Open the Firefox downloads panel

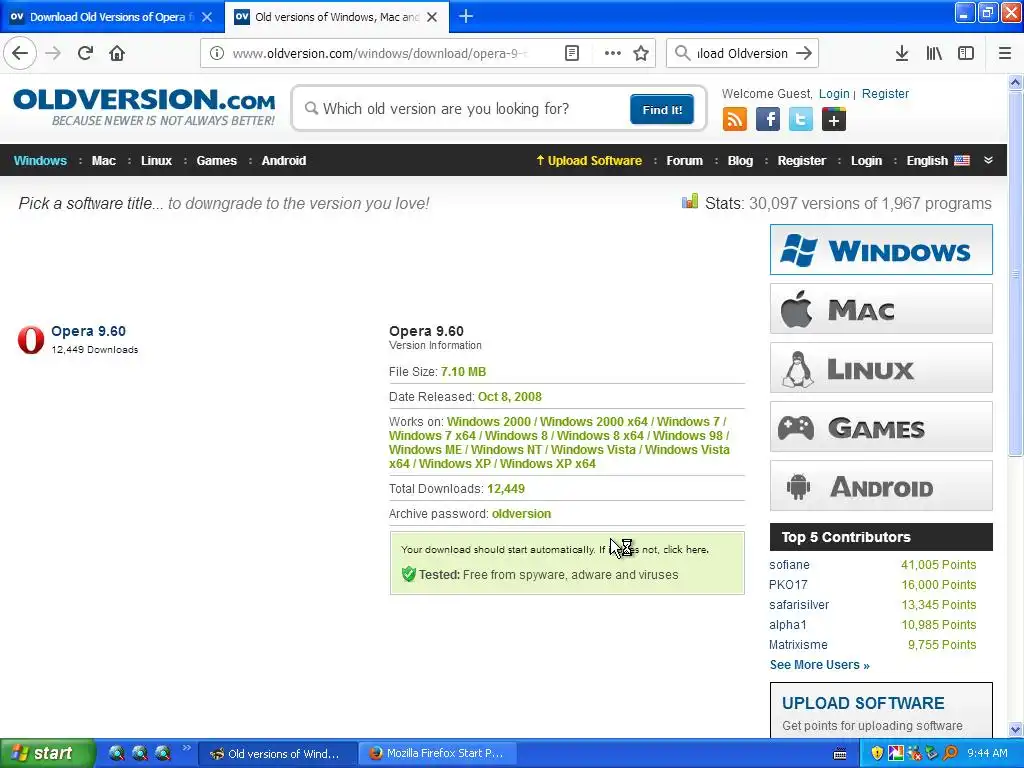902,54
